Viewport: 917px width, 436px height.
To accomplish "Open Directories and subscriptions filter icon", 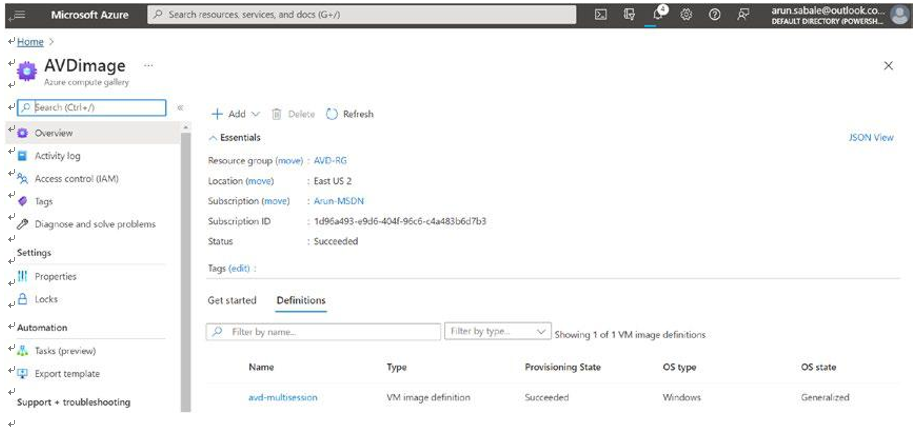I will point(629,15).
